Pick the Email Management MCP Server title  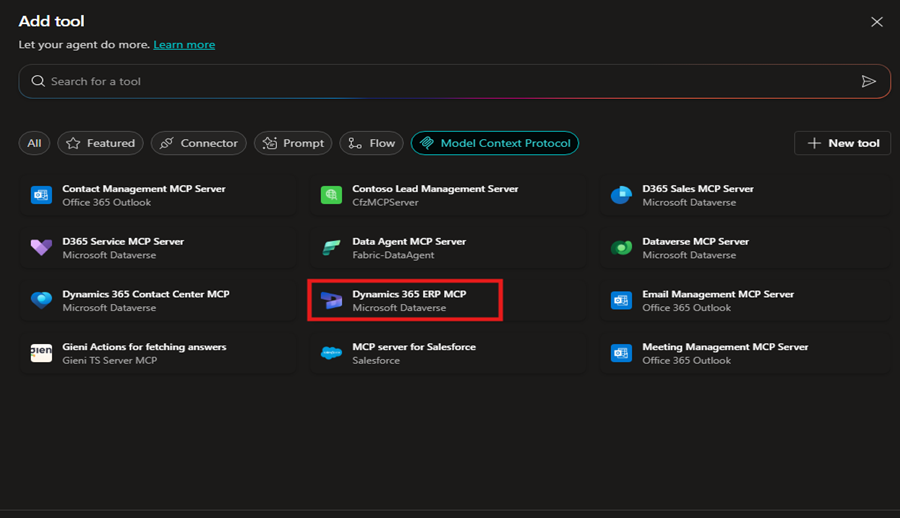point(717,294)
